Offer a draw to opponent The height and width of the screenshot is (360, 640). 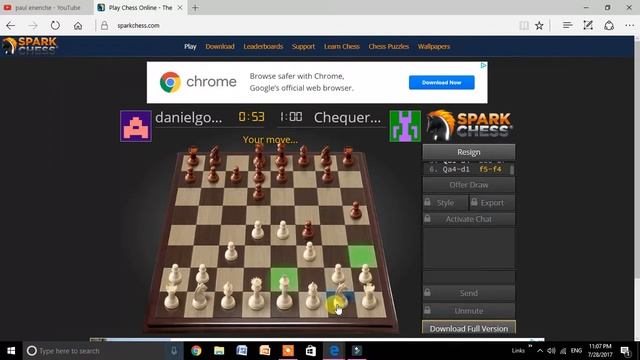coord(469,185)
